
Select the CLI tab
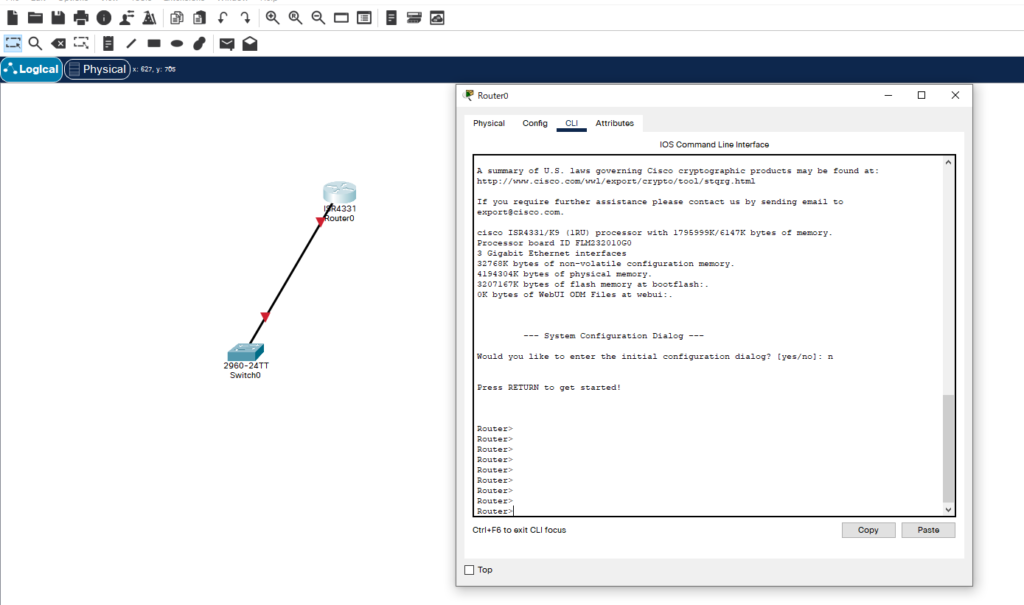coord(571,123)
